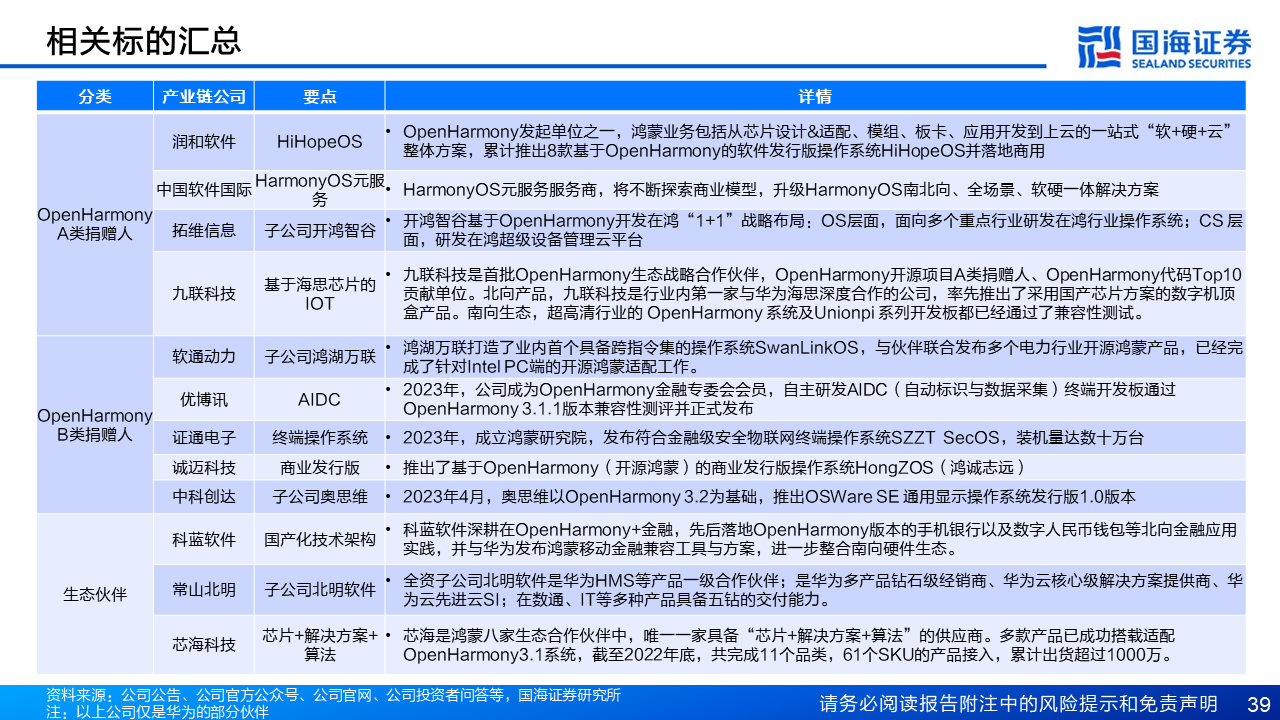
Task: Click the detail text mentioning SwanLinkOS
Action: pyautogui.click(x=823, y=357)
